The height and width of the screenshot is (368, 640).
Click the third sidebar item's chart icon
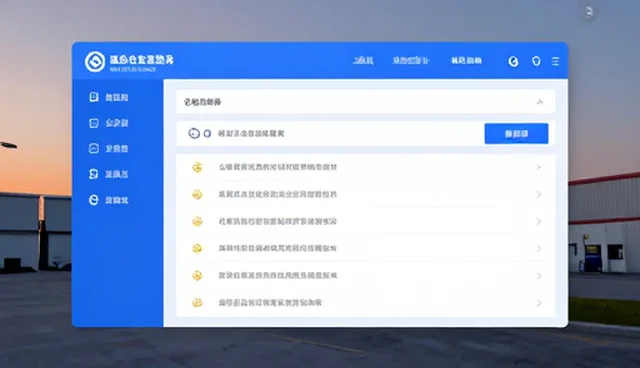pos(94,149)
